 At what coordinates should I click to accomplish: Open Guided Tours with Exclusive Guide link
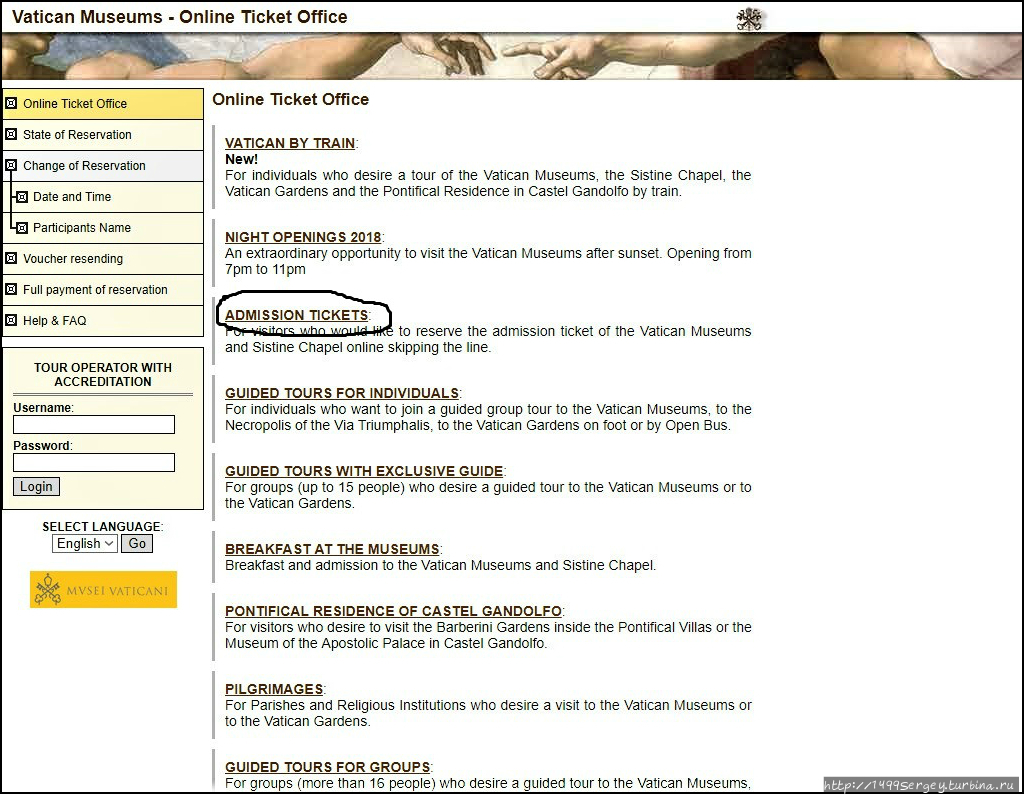tap(364, 471)
